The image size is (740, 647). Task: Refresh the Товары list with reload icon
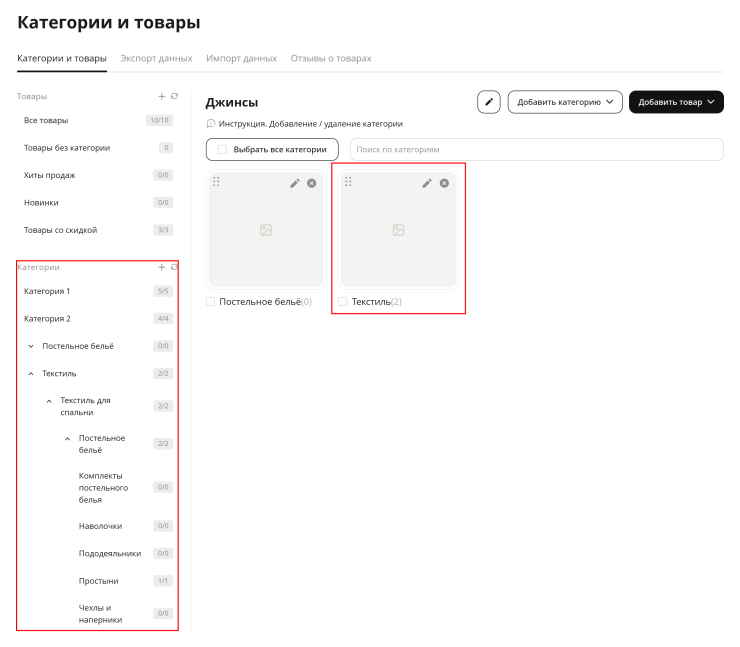[x=174, y=96]
